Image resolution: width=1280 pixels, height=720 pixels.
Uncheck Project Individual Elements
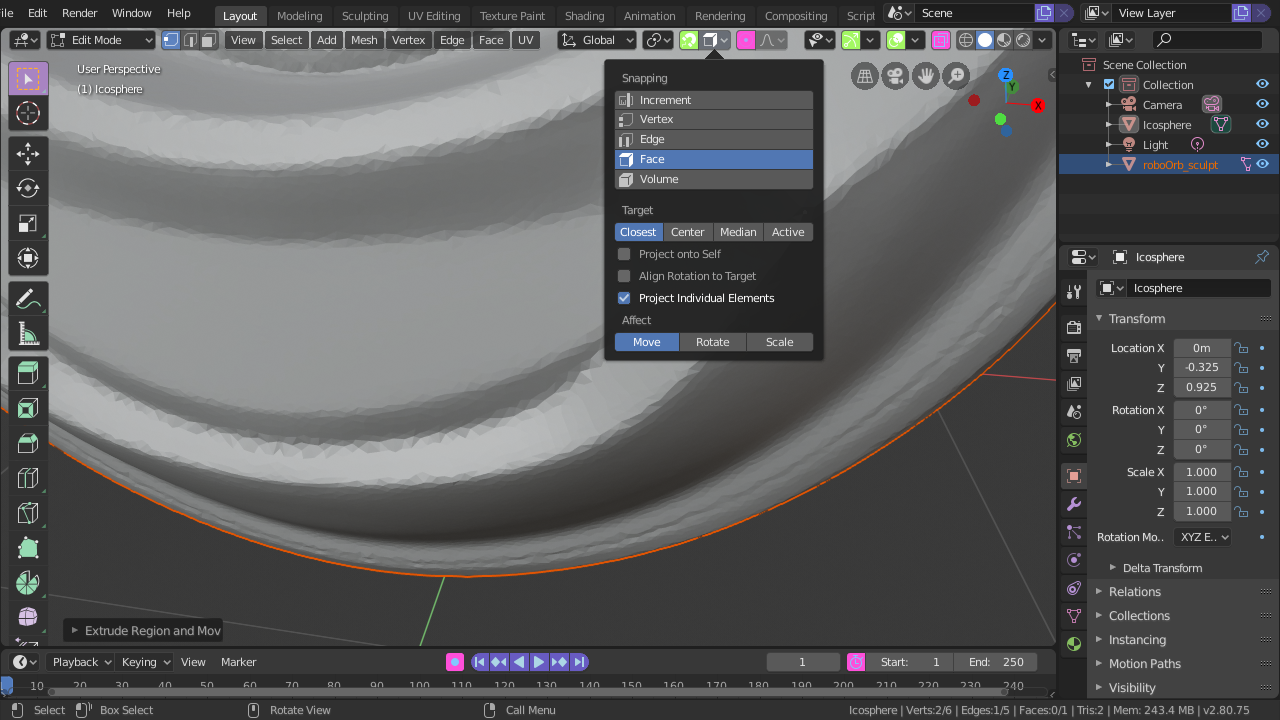tap(624, 298)
